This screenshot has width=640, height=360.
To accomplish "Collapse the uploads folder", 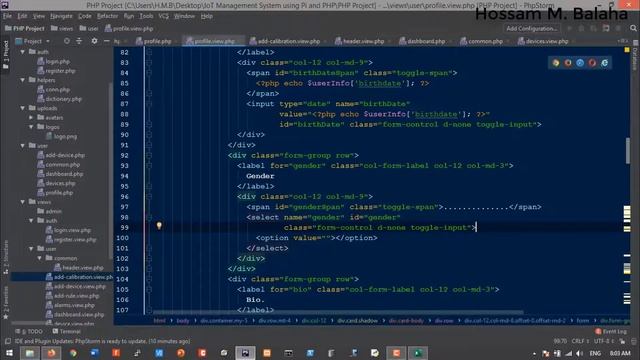I will coord(23,108).
